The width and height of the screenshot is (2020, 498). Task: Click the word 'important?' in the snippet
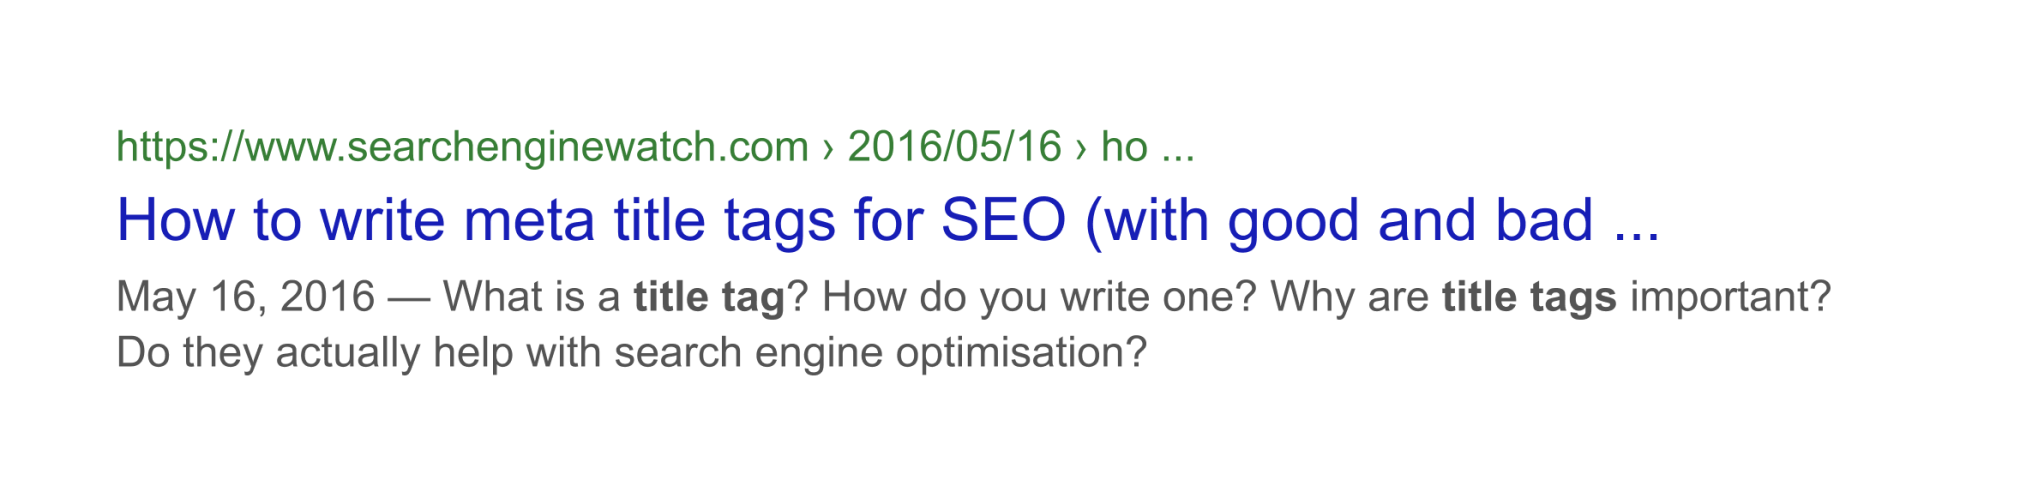(x=1730, y=297)
